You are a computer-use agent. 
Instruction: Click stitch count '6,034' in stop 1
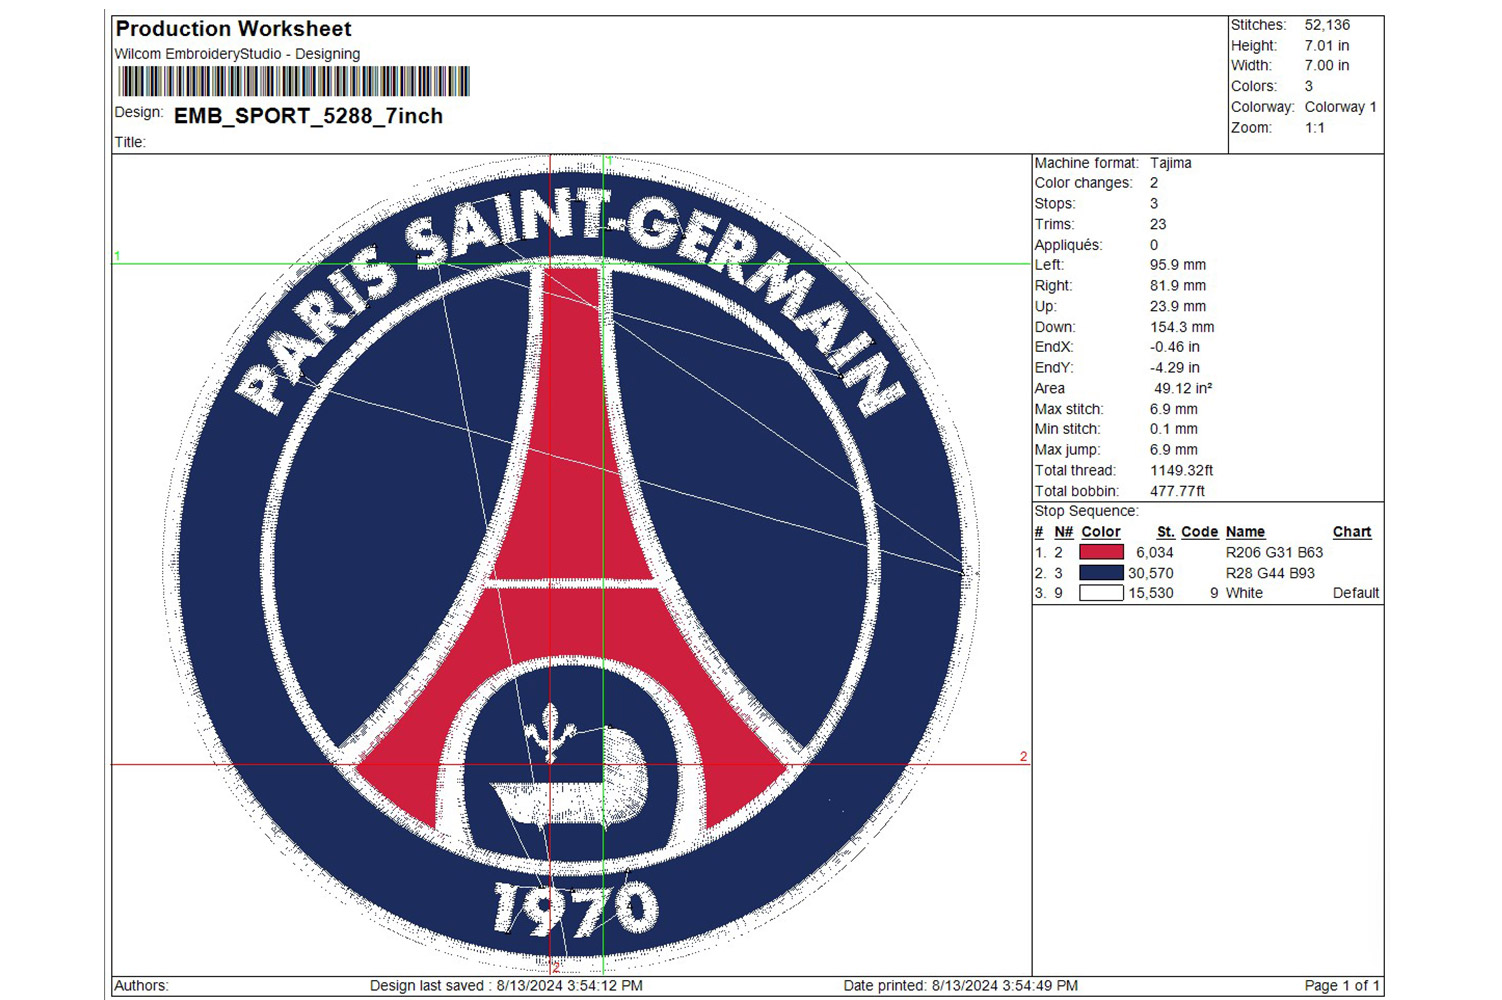(1154, 552)
